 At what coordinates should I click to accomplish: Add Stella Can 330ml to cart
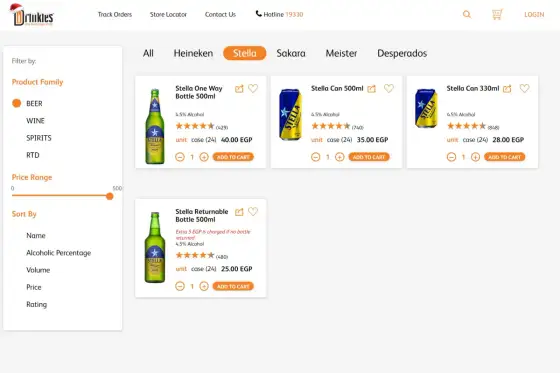[x=505, y=157]
